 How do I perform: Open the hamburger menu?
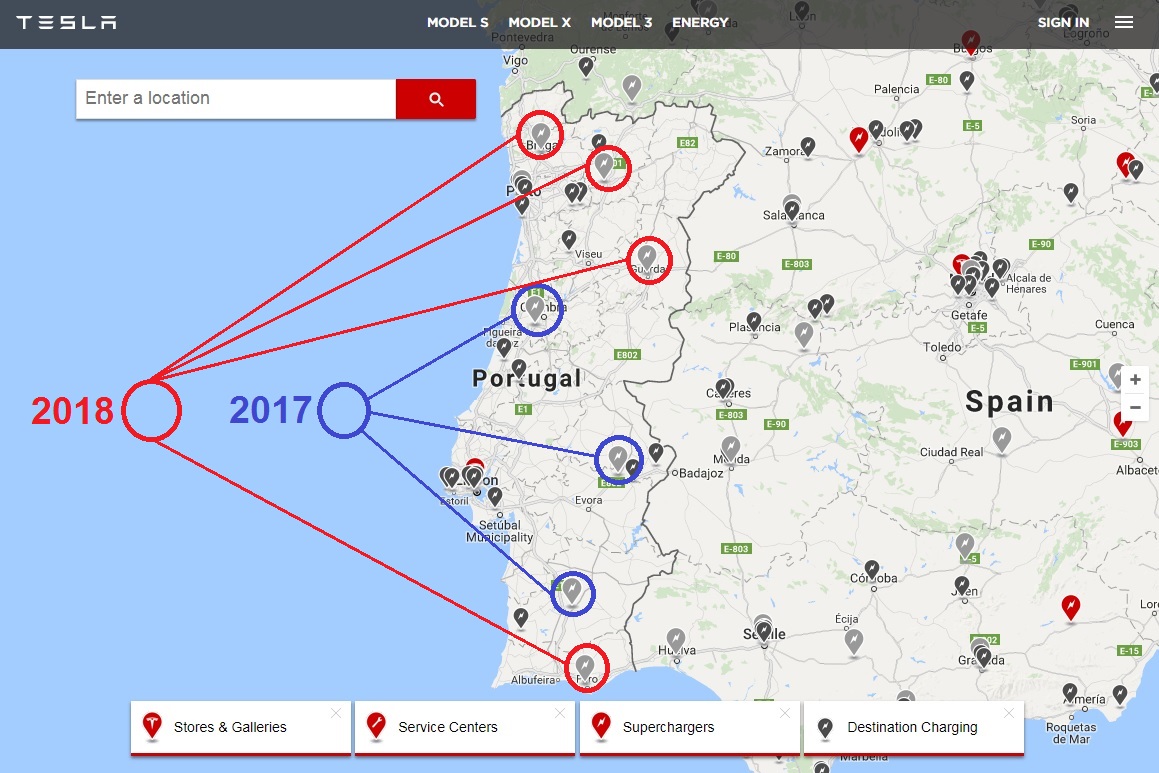pyautogui.click(x=1124, y=22)
